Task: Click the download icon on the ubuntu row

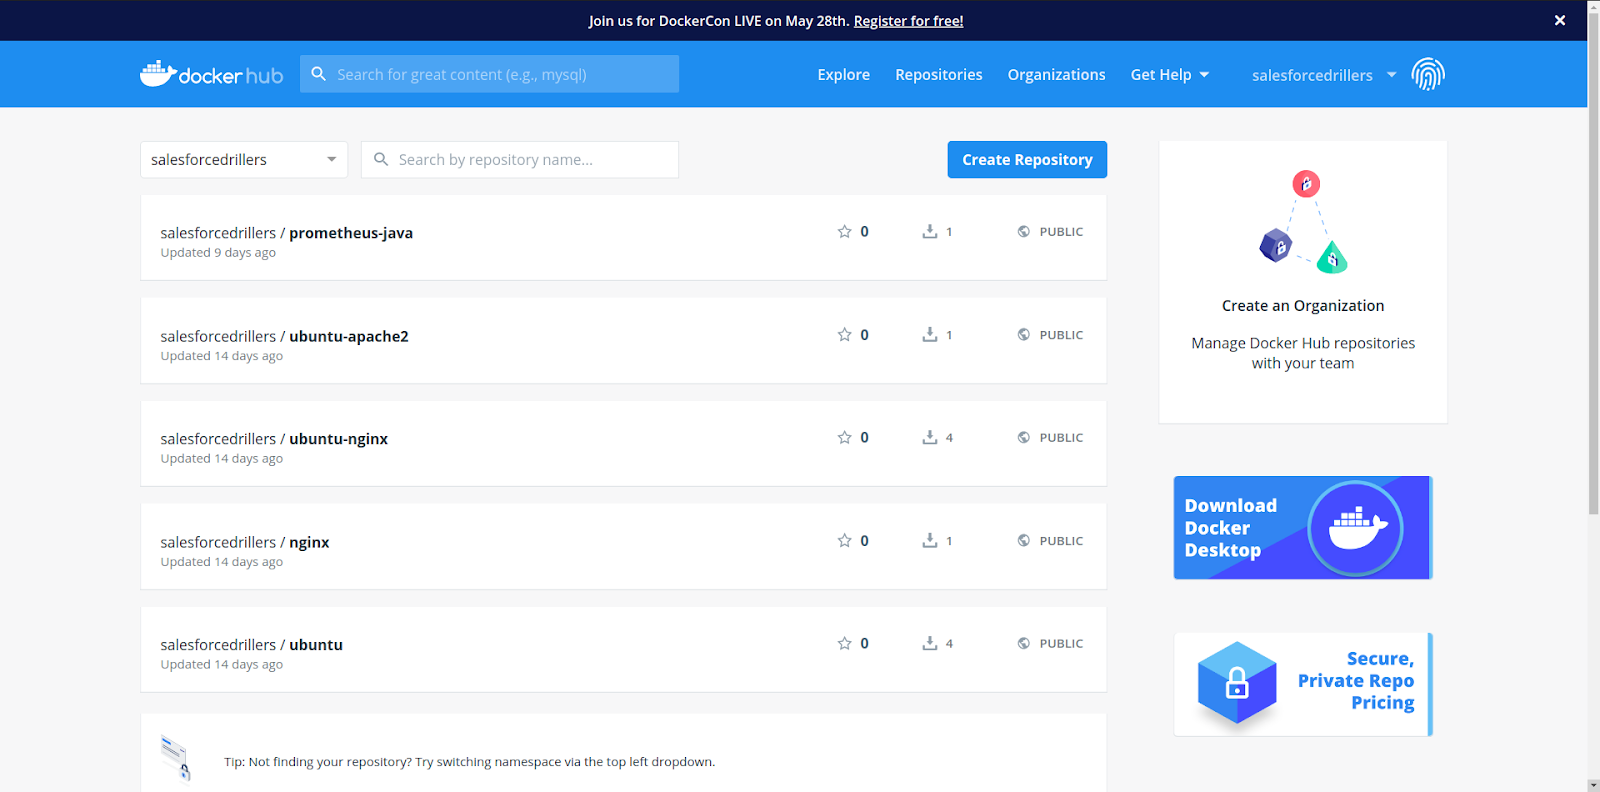Action: click(x=930, y=643)
